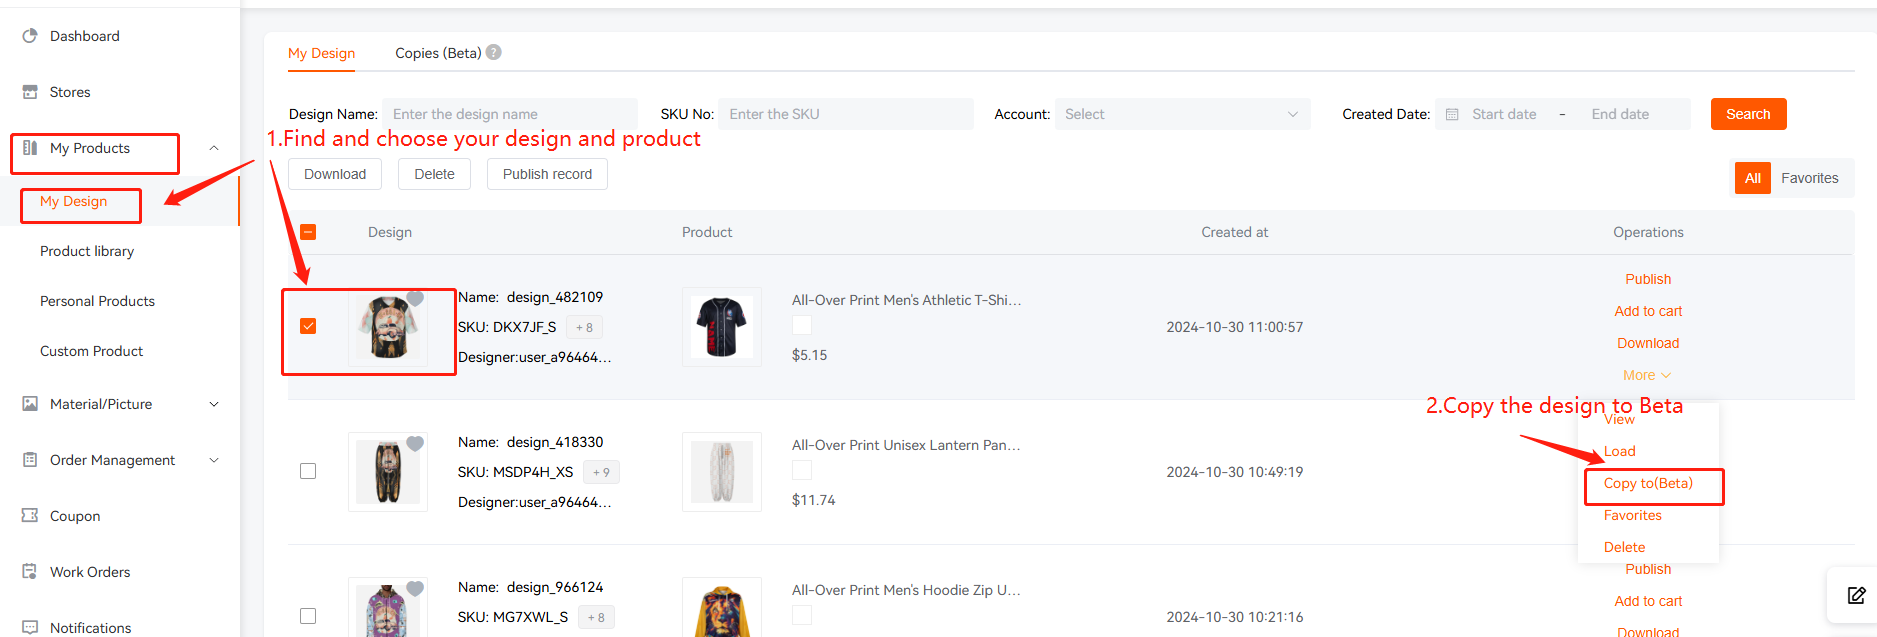Click the Copies (Beta) help icon

[x=494, y=53]
